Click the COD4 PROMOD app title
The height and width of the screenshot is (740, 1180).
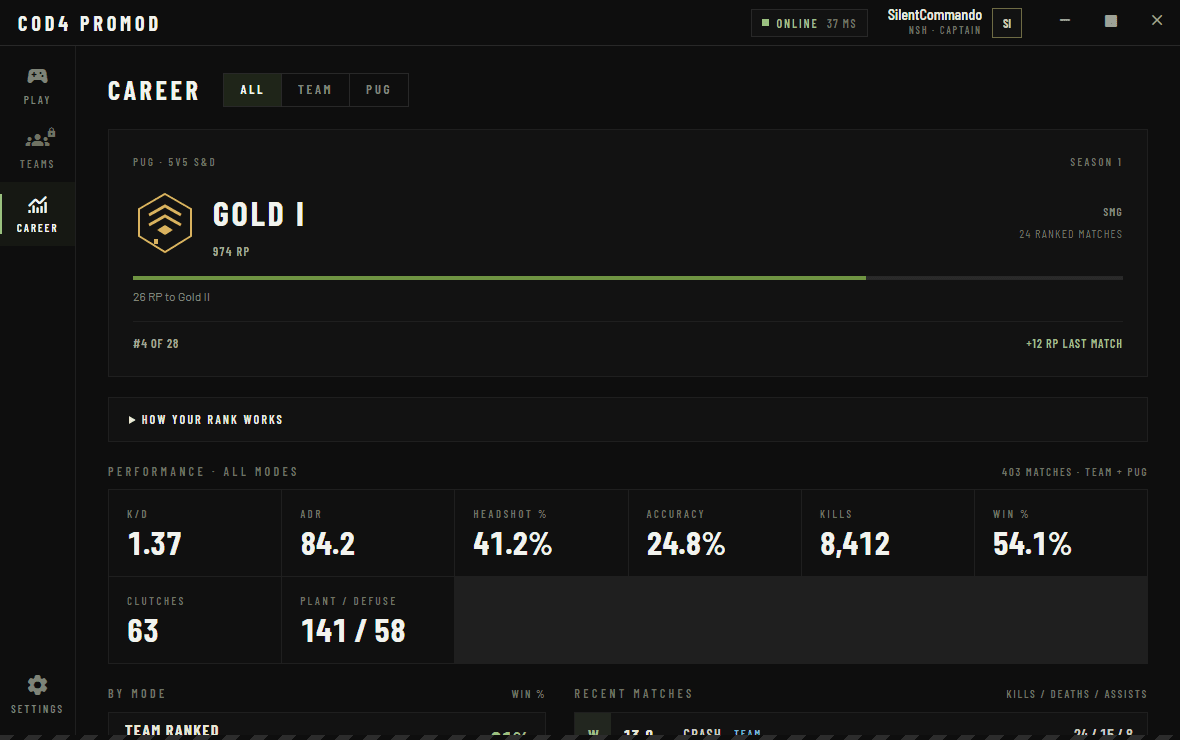89,23
